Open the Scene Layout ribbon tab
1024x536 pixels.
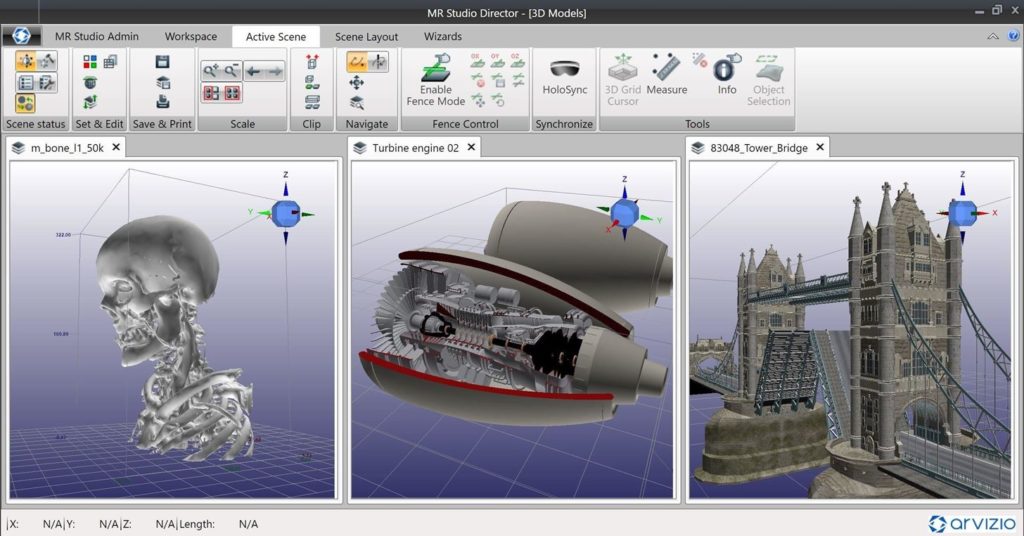pyautogui.click(x=366, y=37)
